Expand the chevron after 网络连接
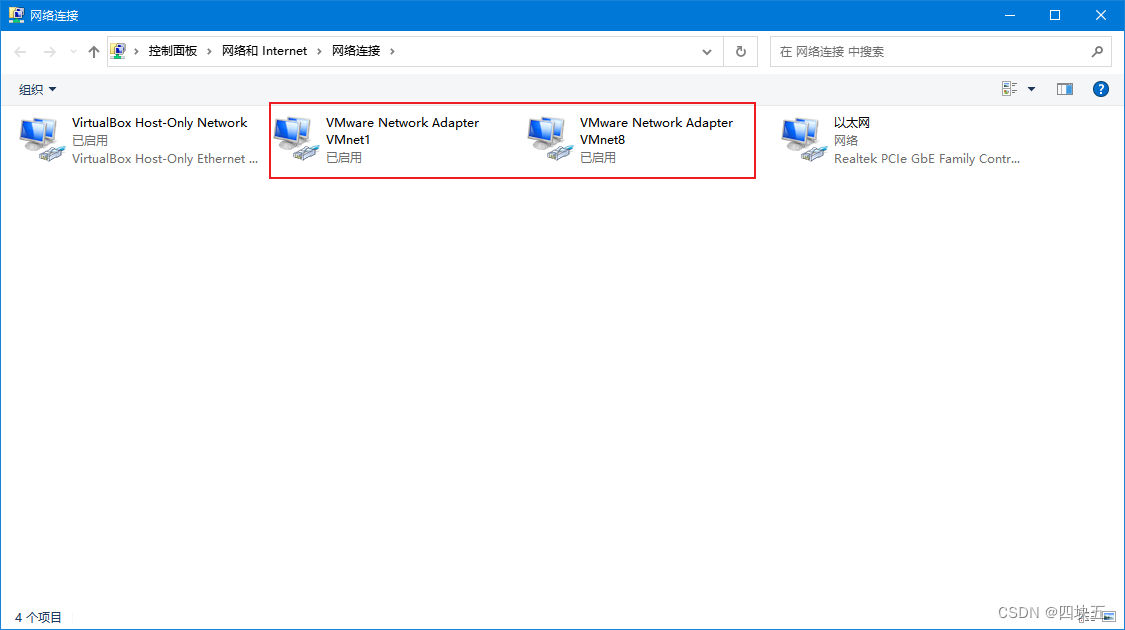The width and height of the screenshot is (1125, 630). (392, 52)
